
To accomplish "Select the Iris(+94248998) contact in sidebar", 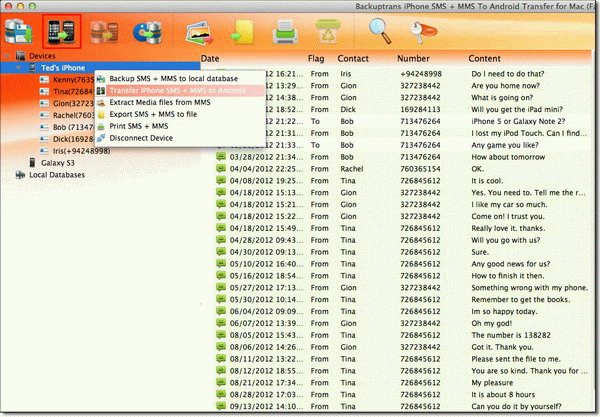I will 82,151.
